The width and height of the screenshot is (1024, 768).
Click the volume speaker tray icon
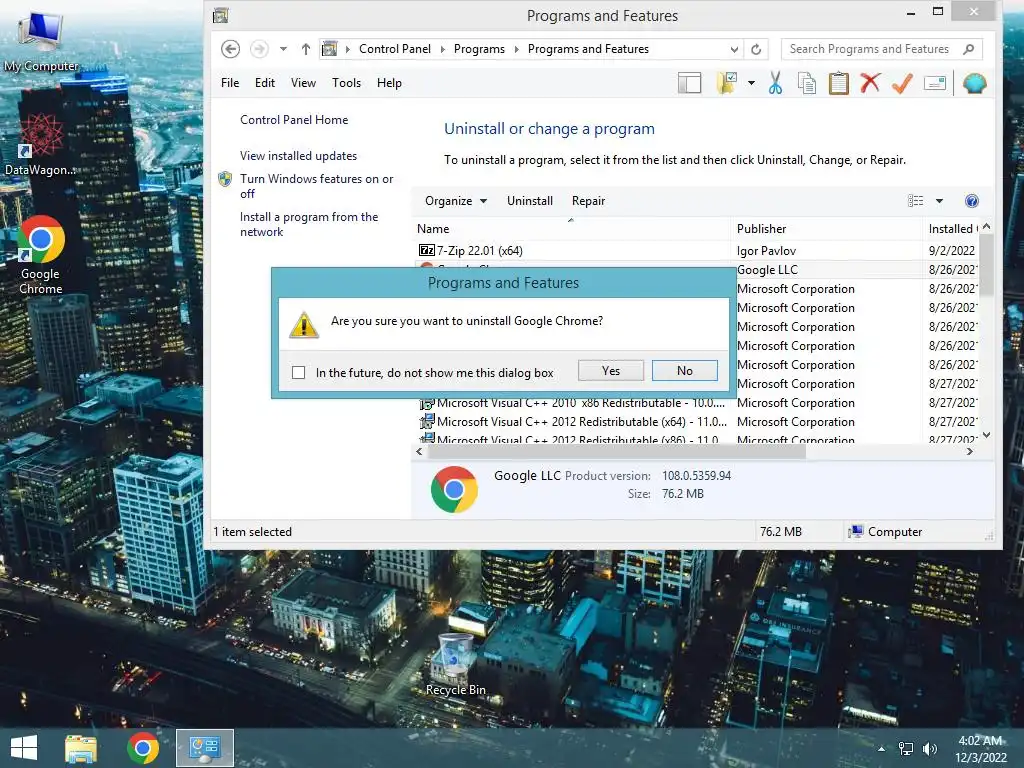929,749
